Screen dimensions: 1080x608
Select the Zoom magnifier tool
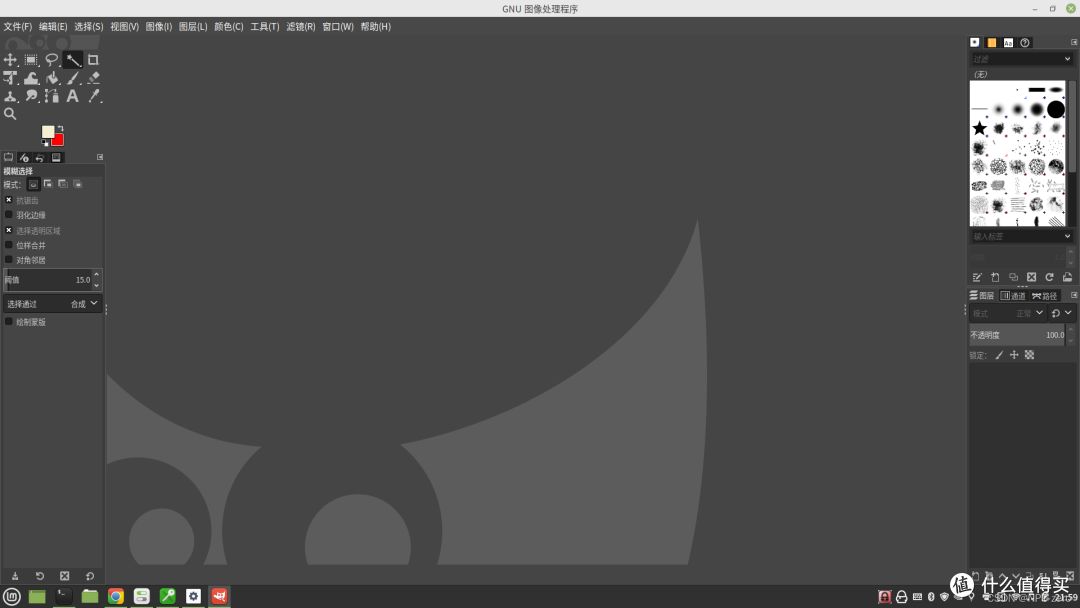[10, 114]
